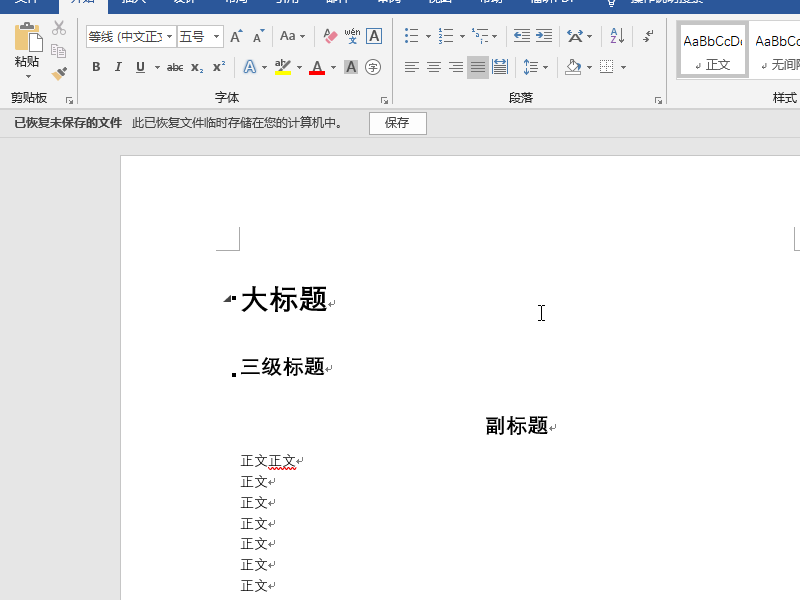Sort paragraphs with A-Z icon
Image resolution: width=800 pixels, height=600 pixels.
click(x=617, y=36)
